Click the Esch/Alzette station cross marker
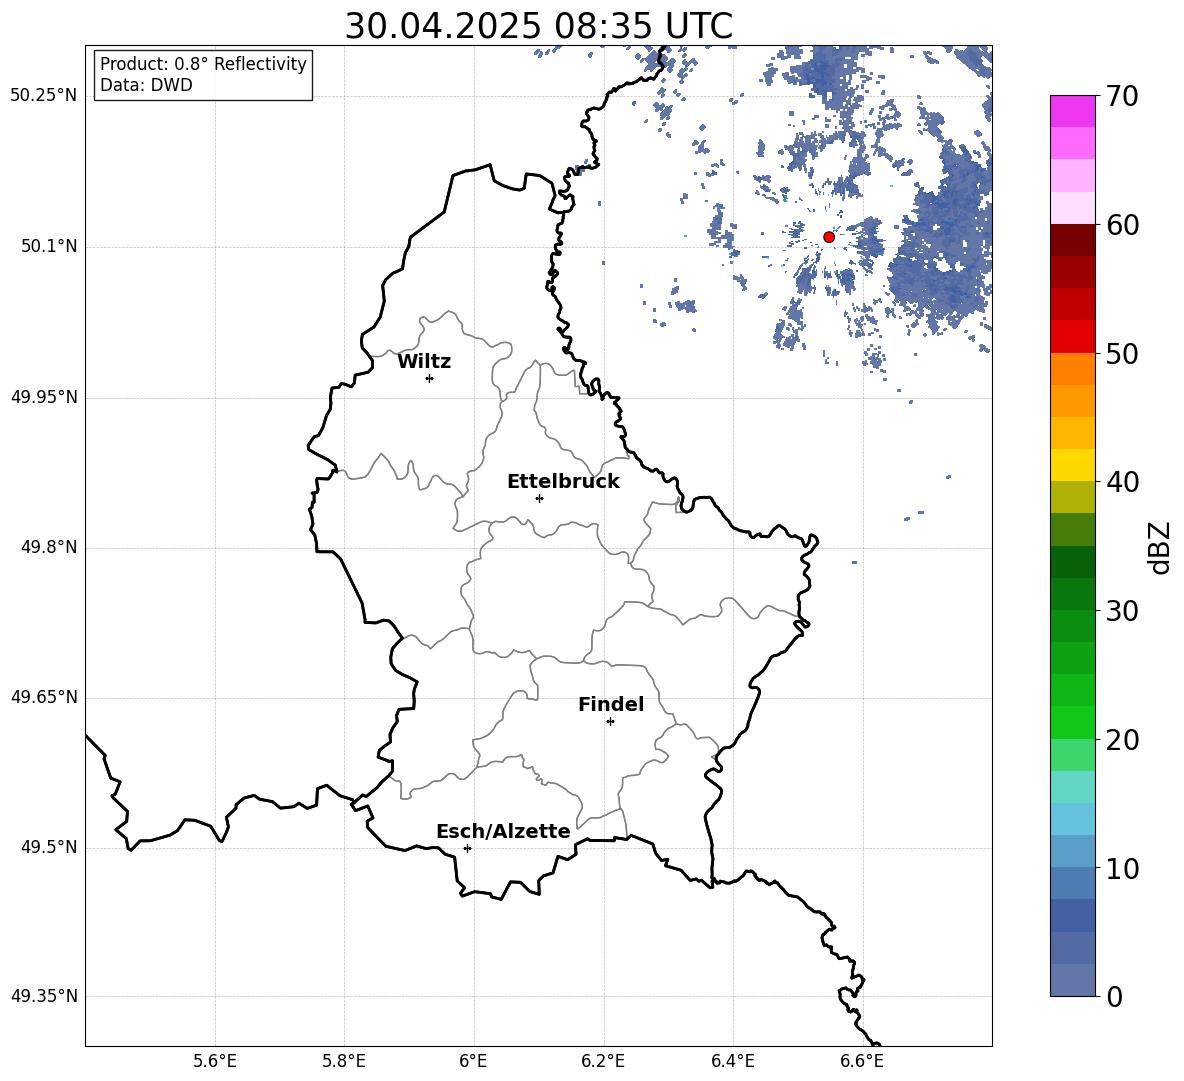 [467, 848]
